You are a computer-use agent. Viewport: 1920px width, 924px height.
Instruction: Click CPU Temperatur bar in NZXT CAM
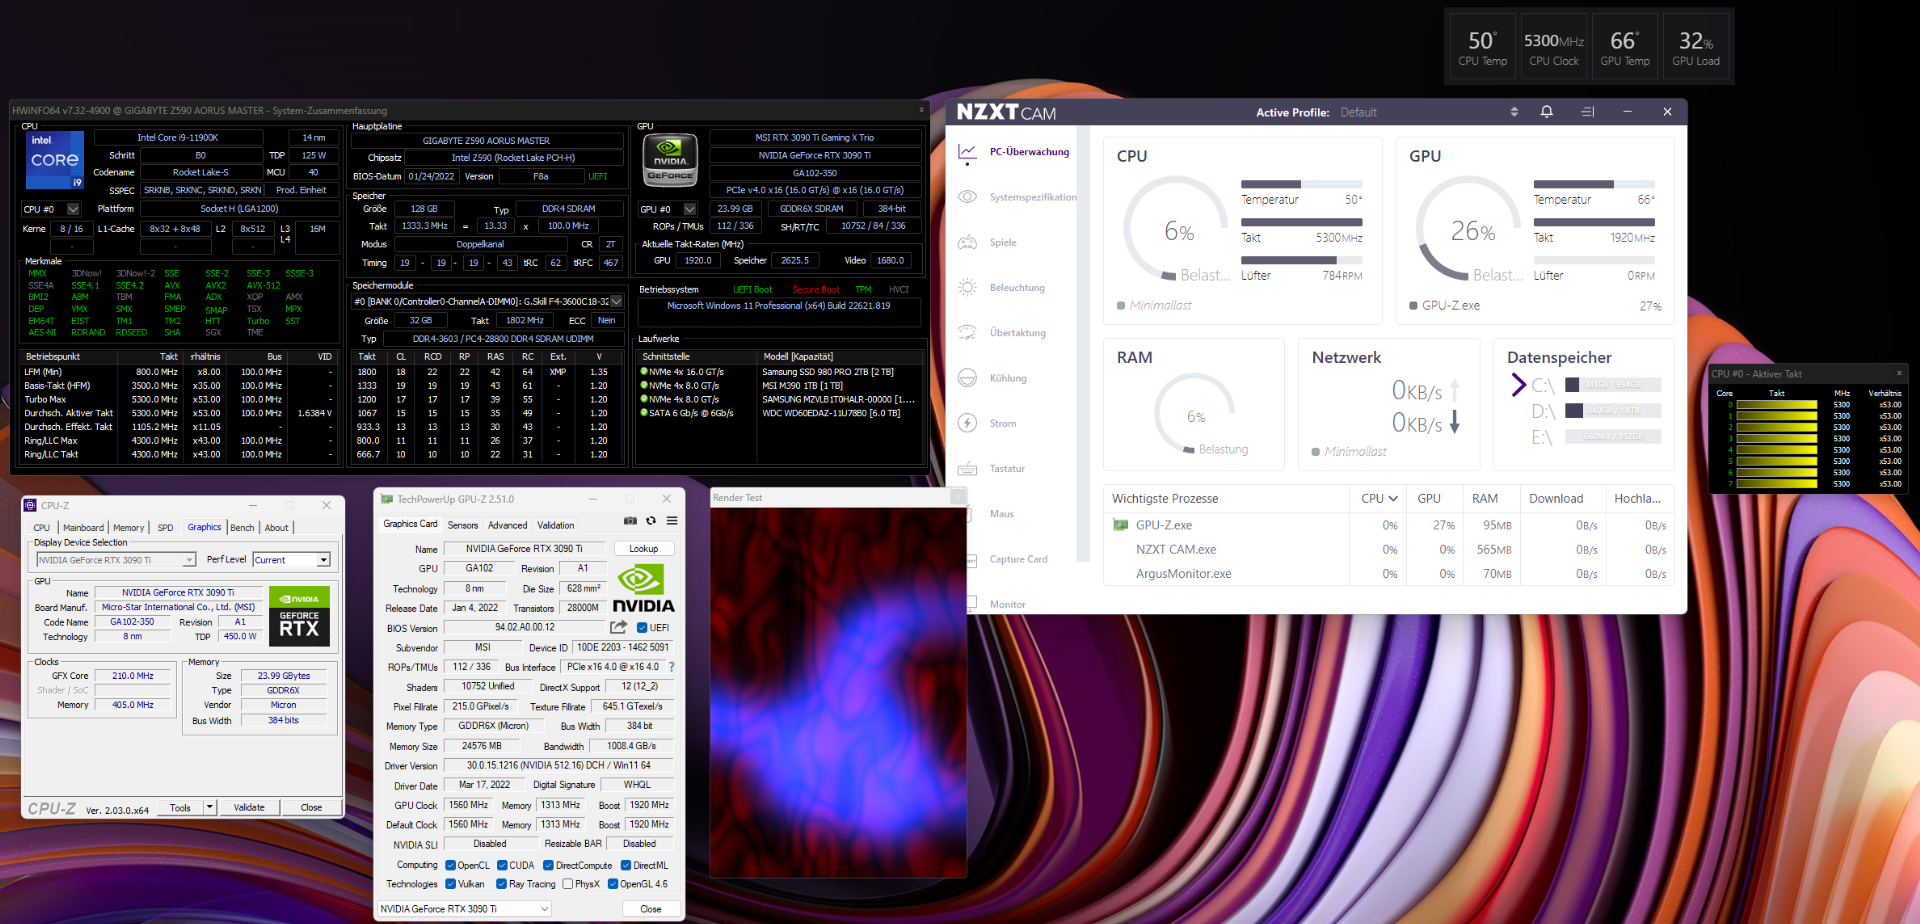click(1301, 184)
